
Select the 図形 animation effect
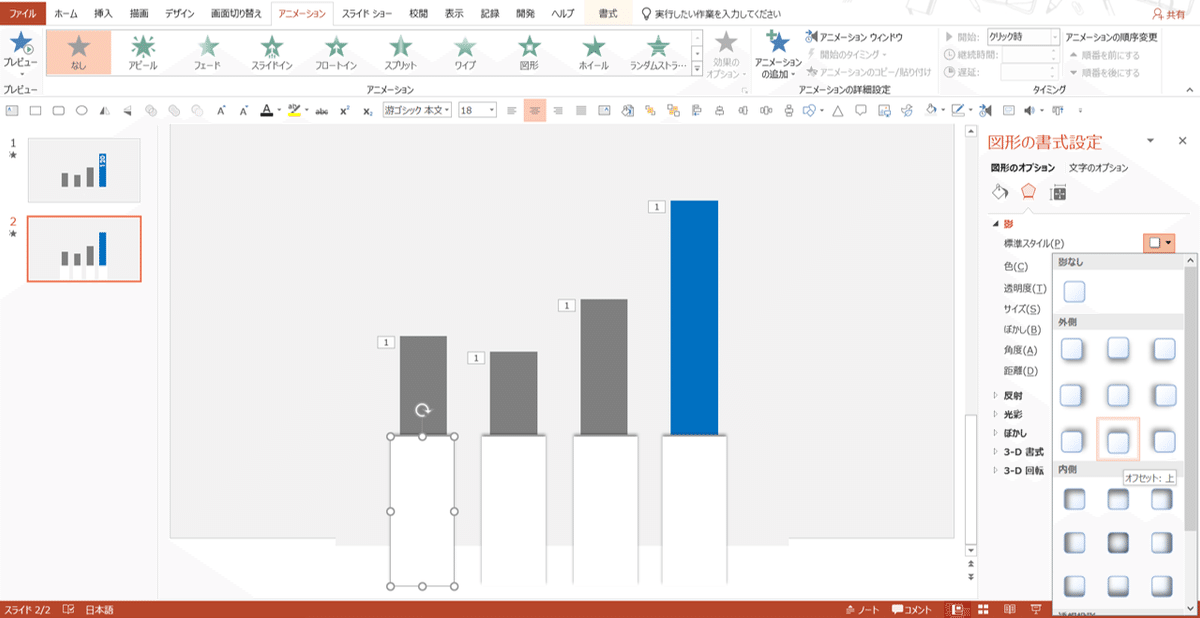[x=529, y=53]
